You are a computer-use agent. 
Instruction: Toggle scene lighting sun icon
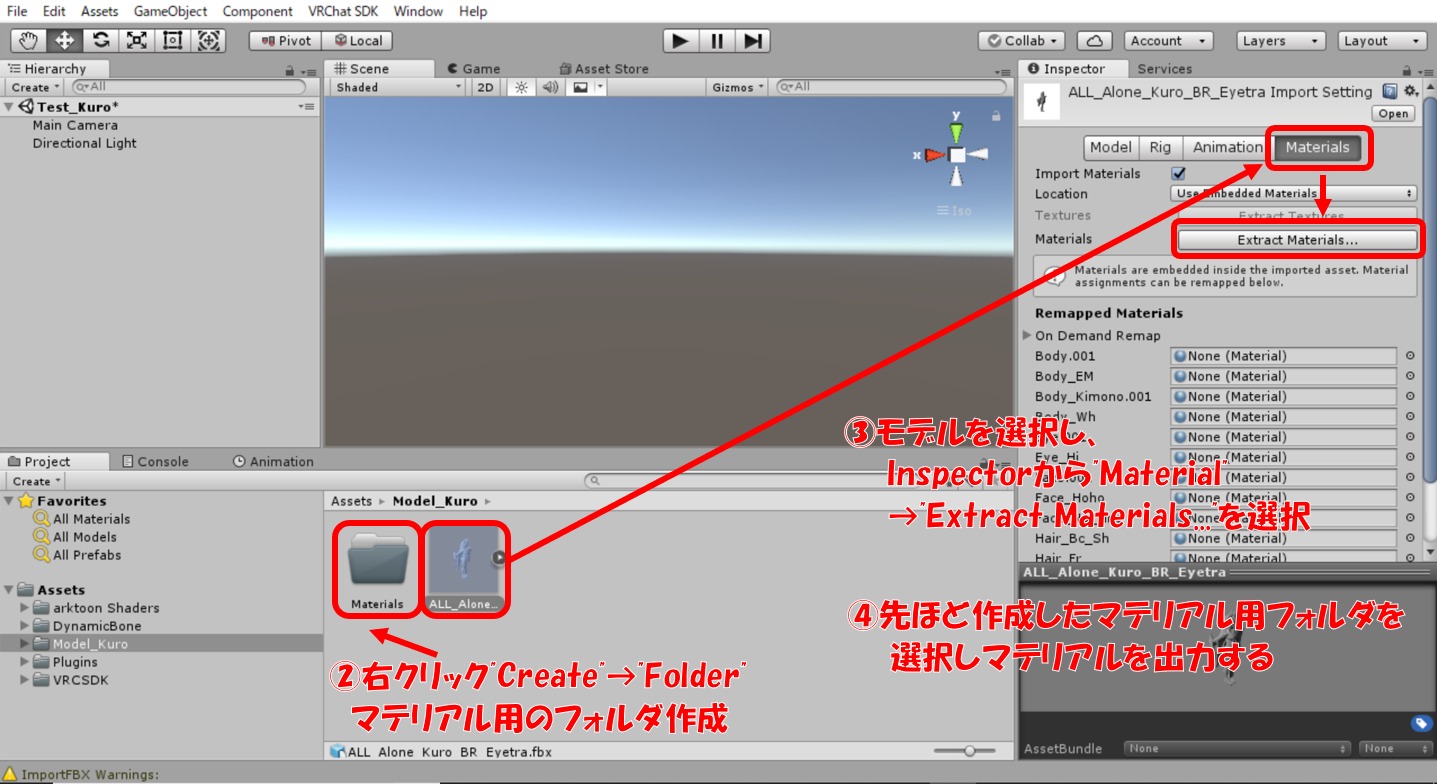[520, 87]
